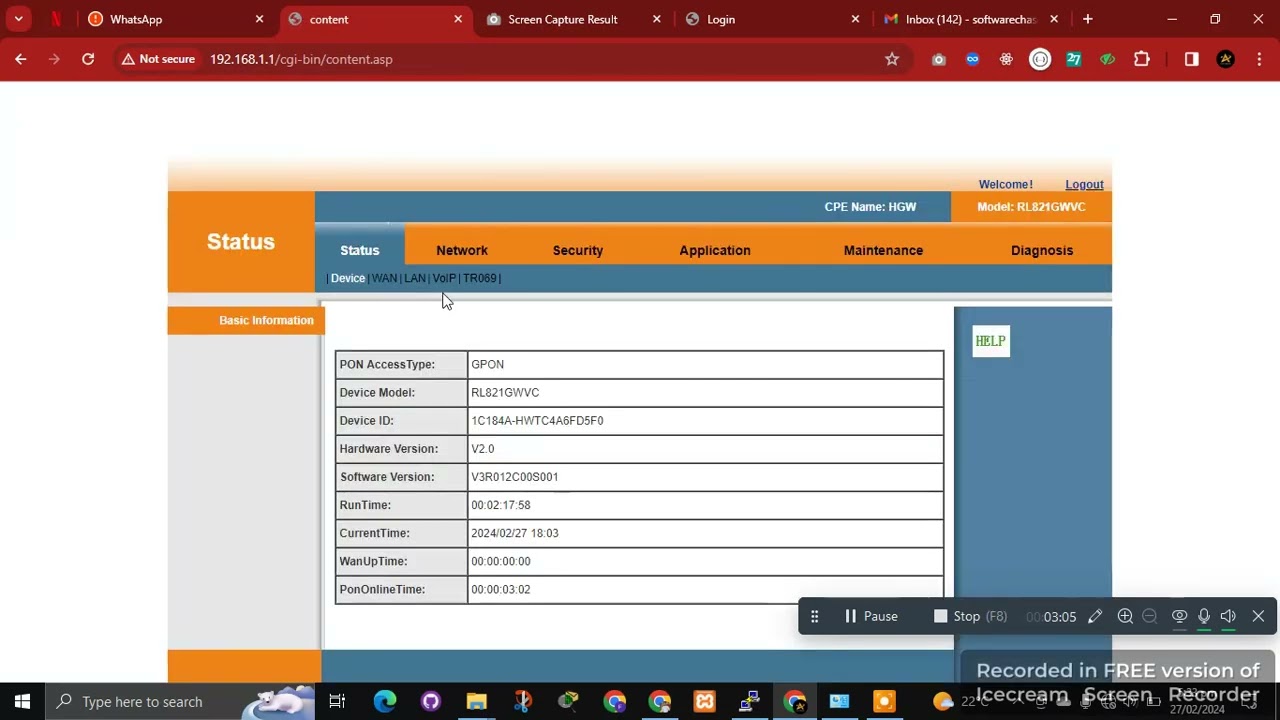Open the Maintenance menu tab

point(883,250)
